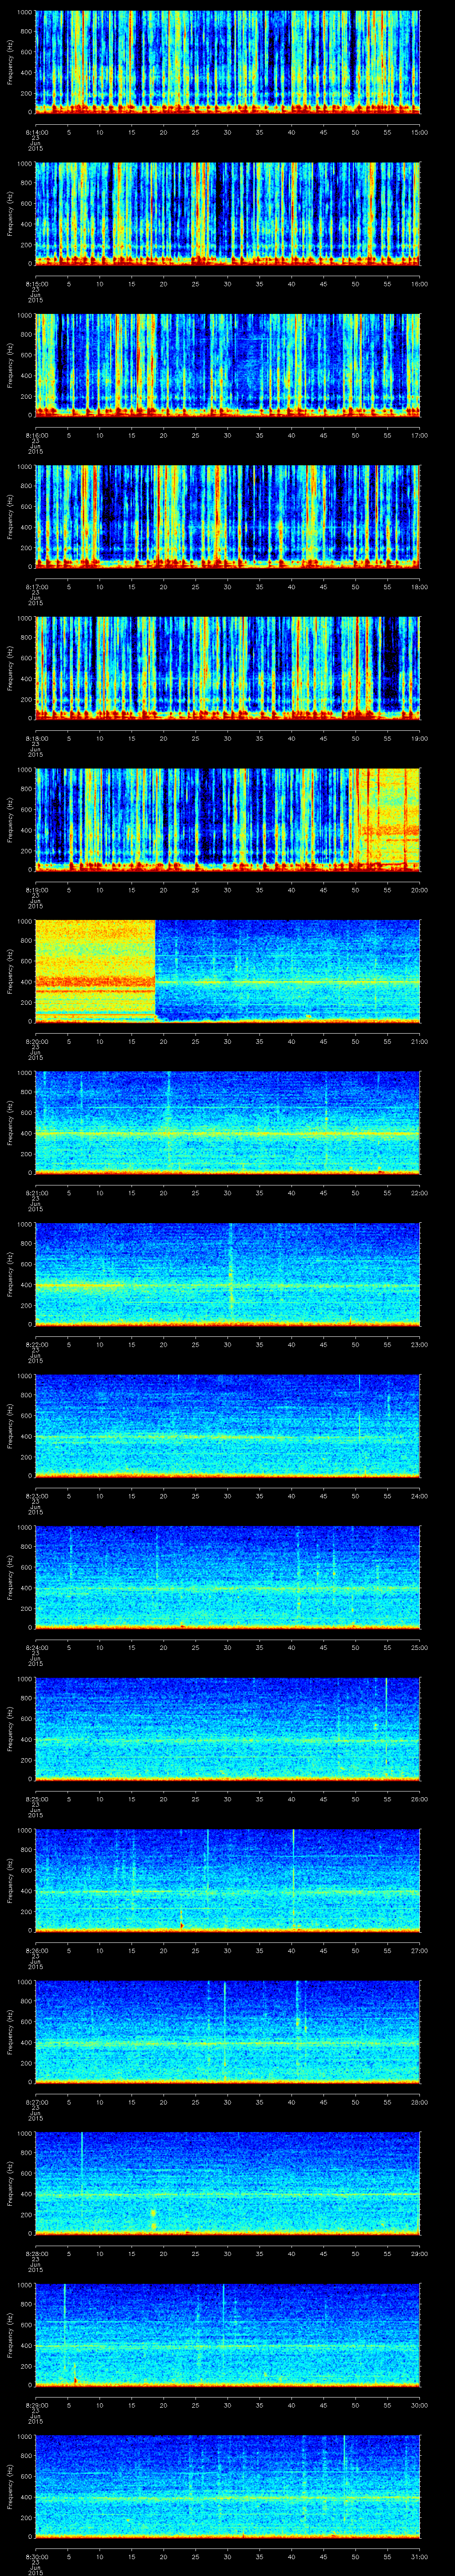This screenshot has width=455, height=2576.
Task: Click the 8:22:00 time axis label
Action: (x=36, y=1344)
